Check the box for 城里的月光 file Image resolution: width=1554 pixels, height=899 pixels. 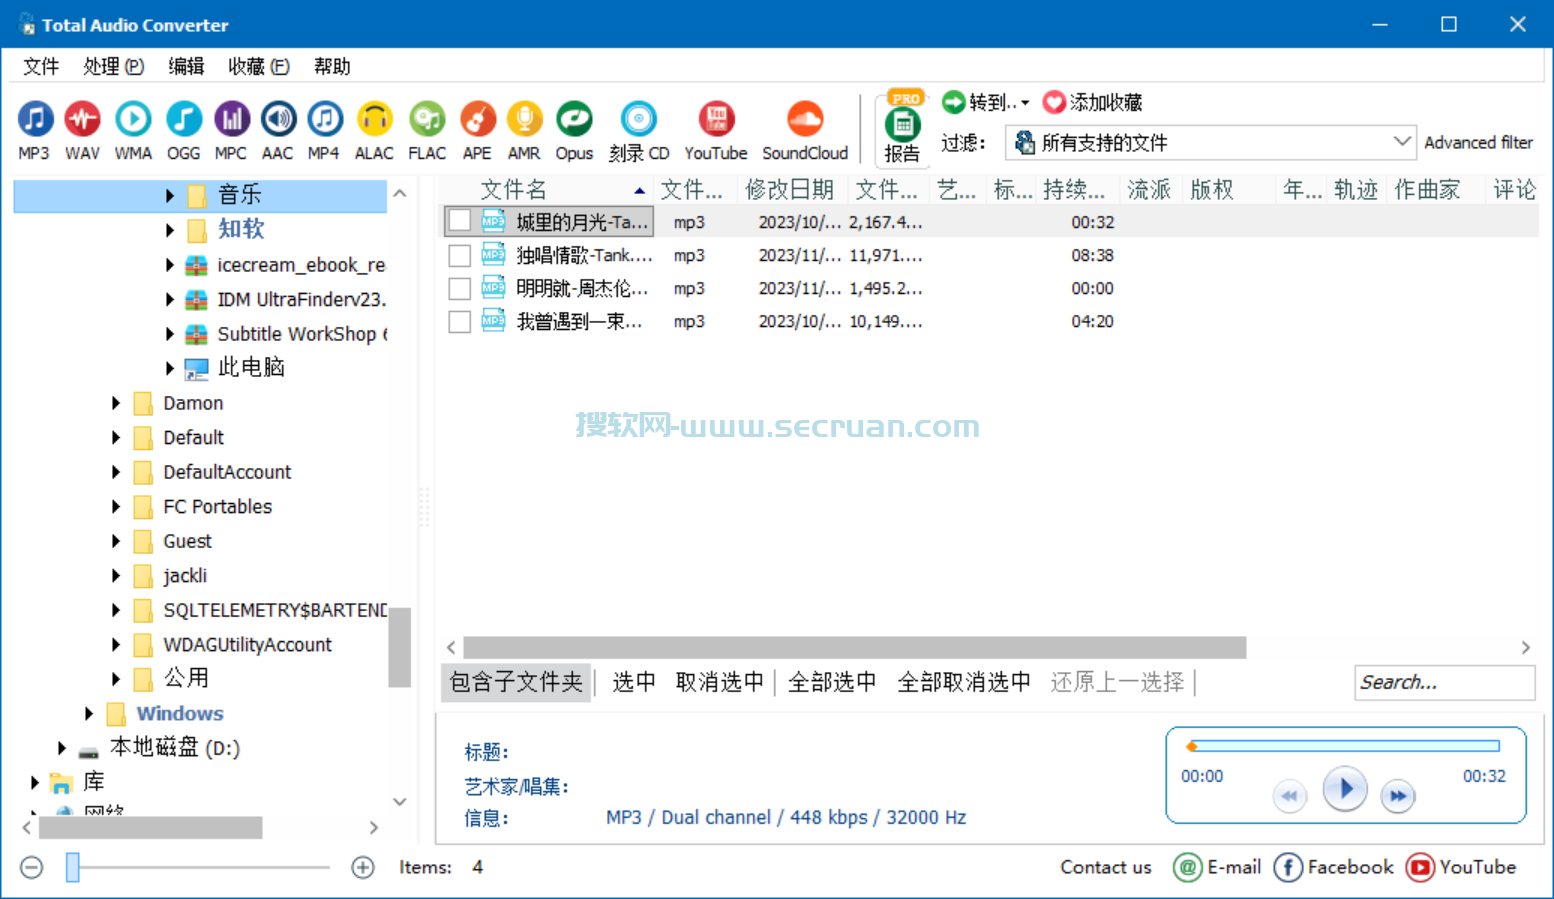tap(460, 221)
